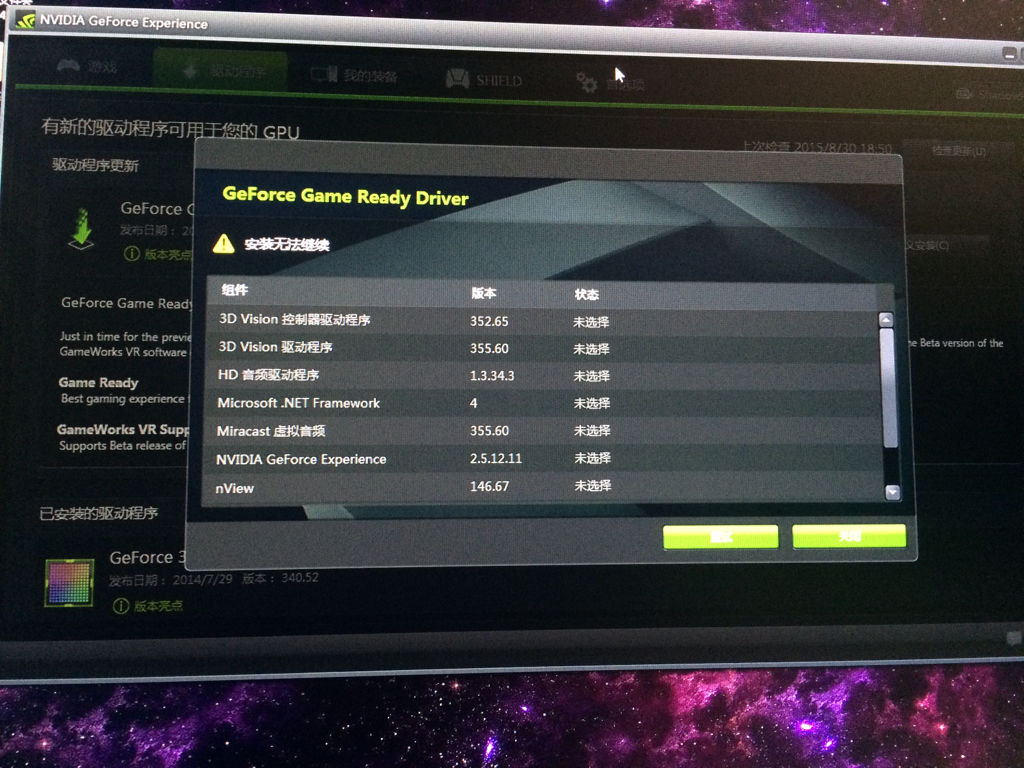This screenshot has width=1024, height=768.
Task: Click the 检查更新(U) button
Action: (x=957, y=151)
